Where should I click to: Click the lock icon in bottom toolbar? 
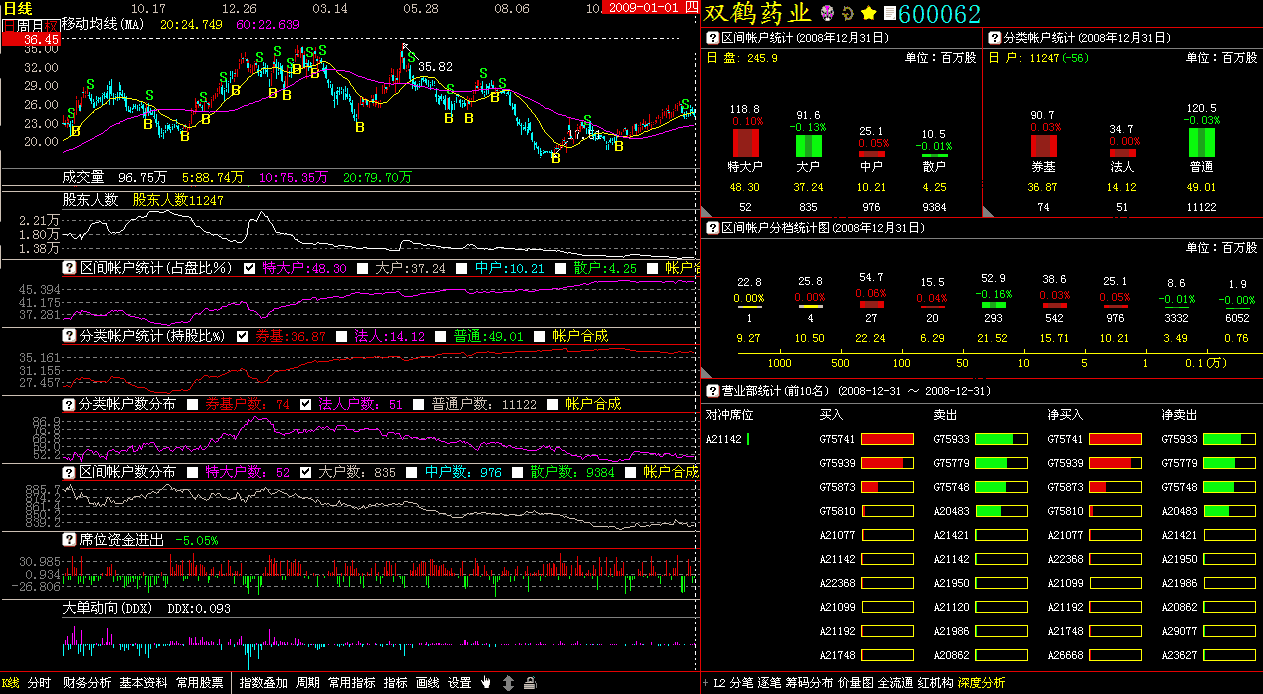[x=530, y=683]
